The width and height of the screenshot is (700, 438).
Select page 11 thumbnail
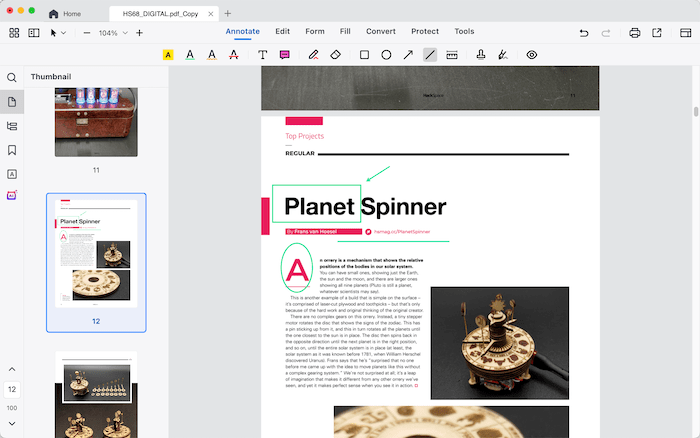coord(96,123)
